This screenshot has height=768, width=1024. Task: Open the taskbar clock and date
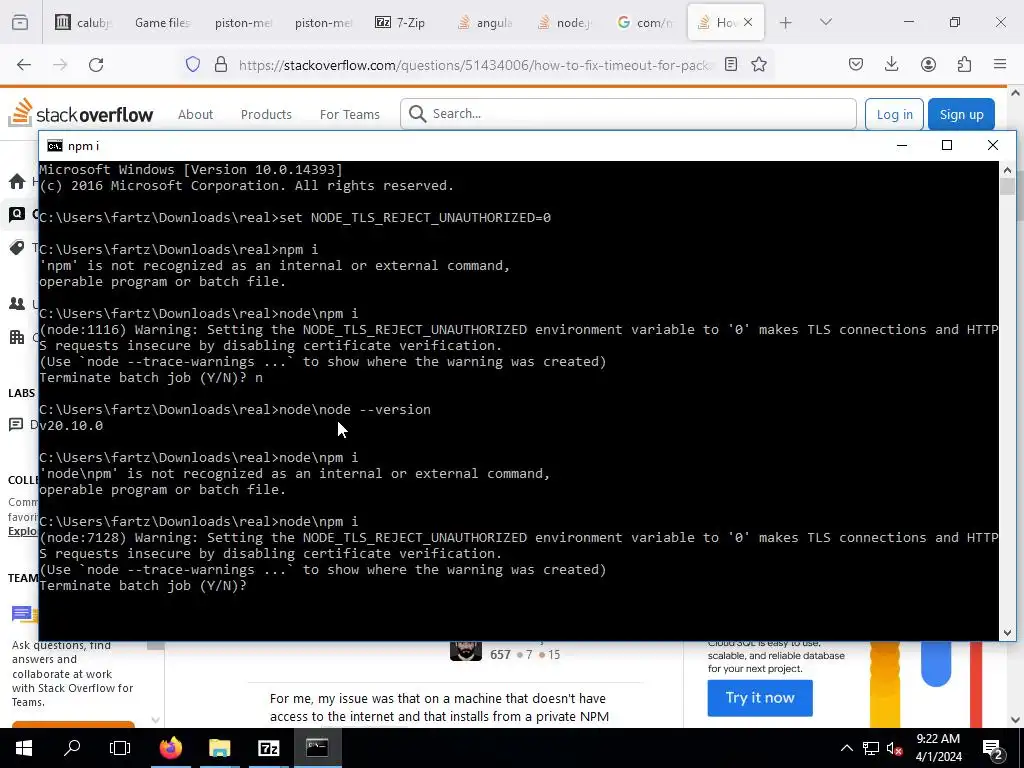(938, 748)
